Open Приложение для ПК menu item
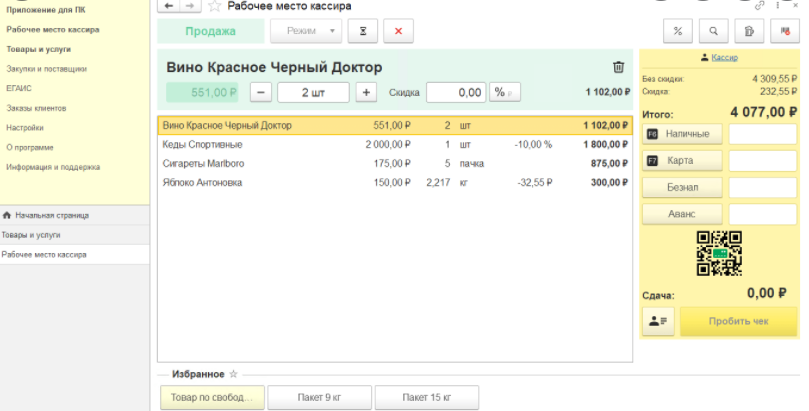The width and height of the screenshot is (809, 411). [45, 10]
